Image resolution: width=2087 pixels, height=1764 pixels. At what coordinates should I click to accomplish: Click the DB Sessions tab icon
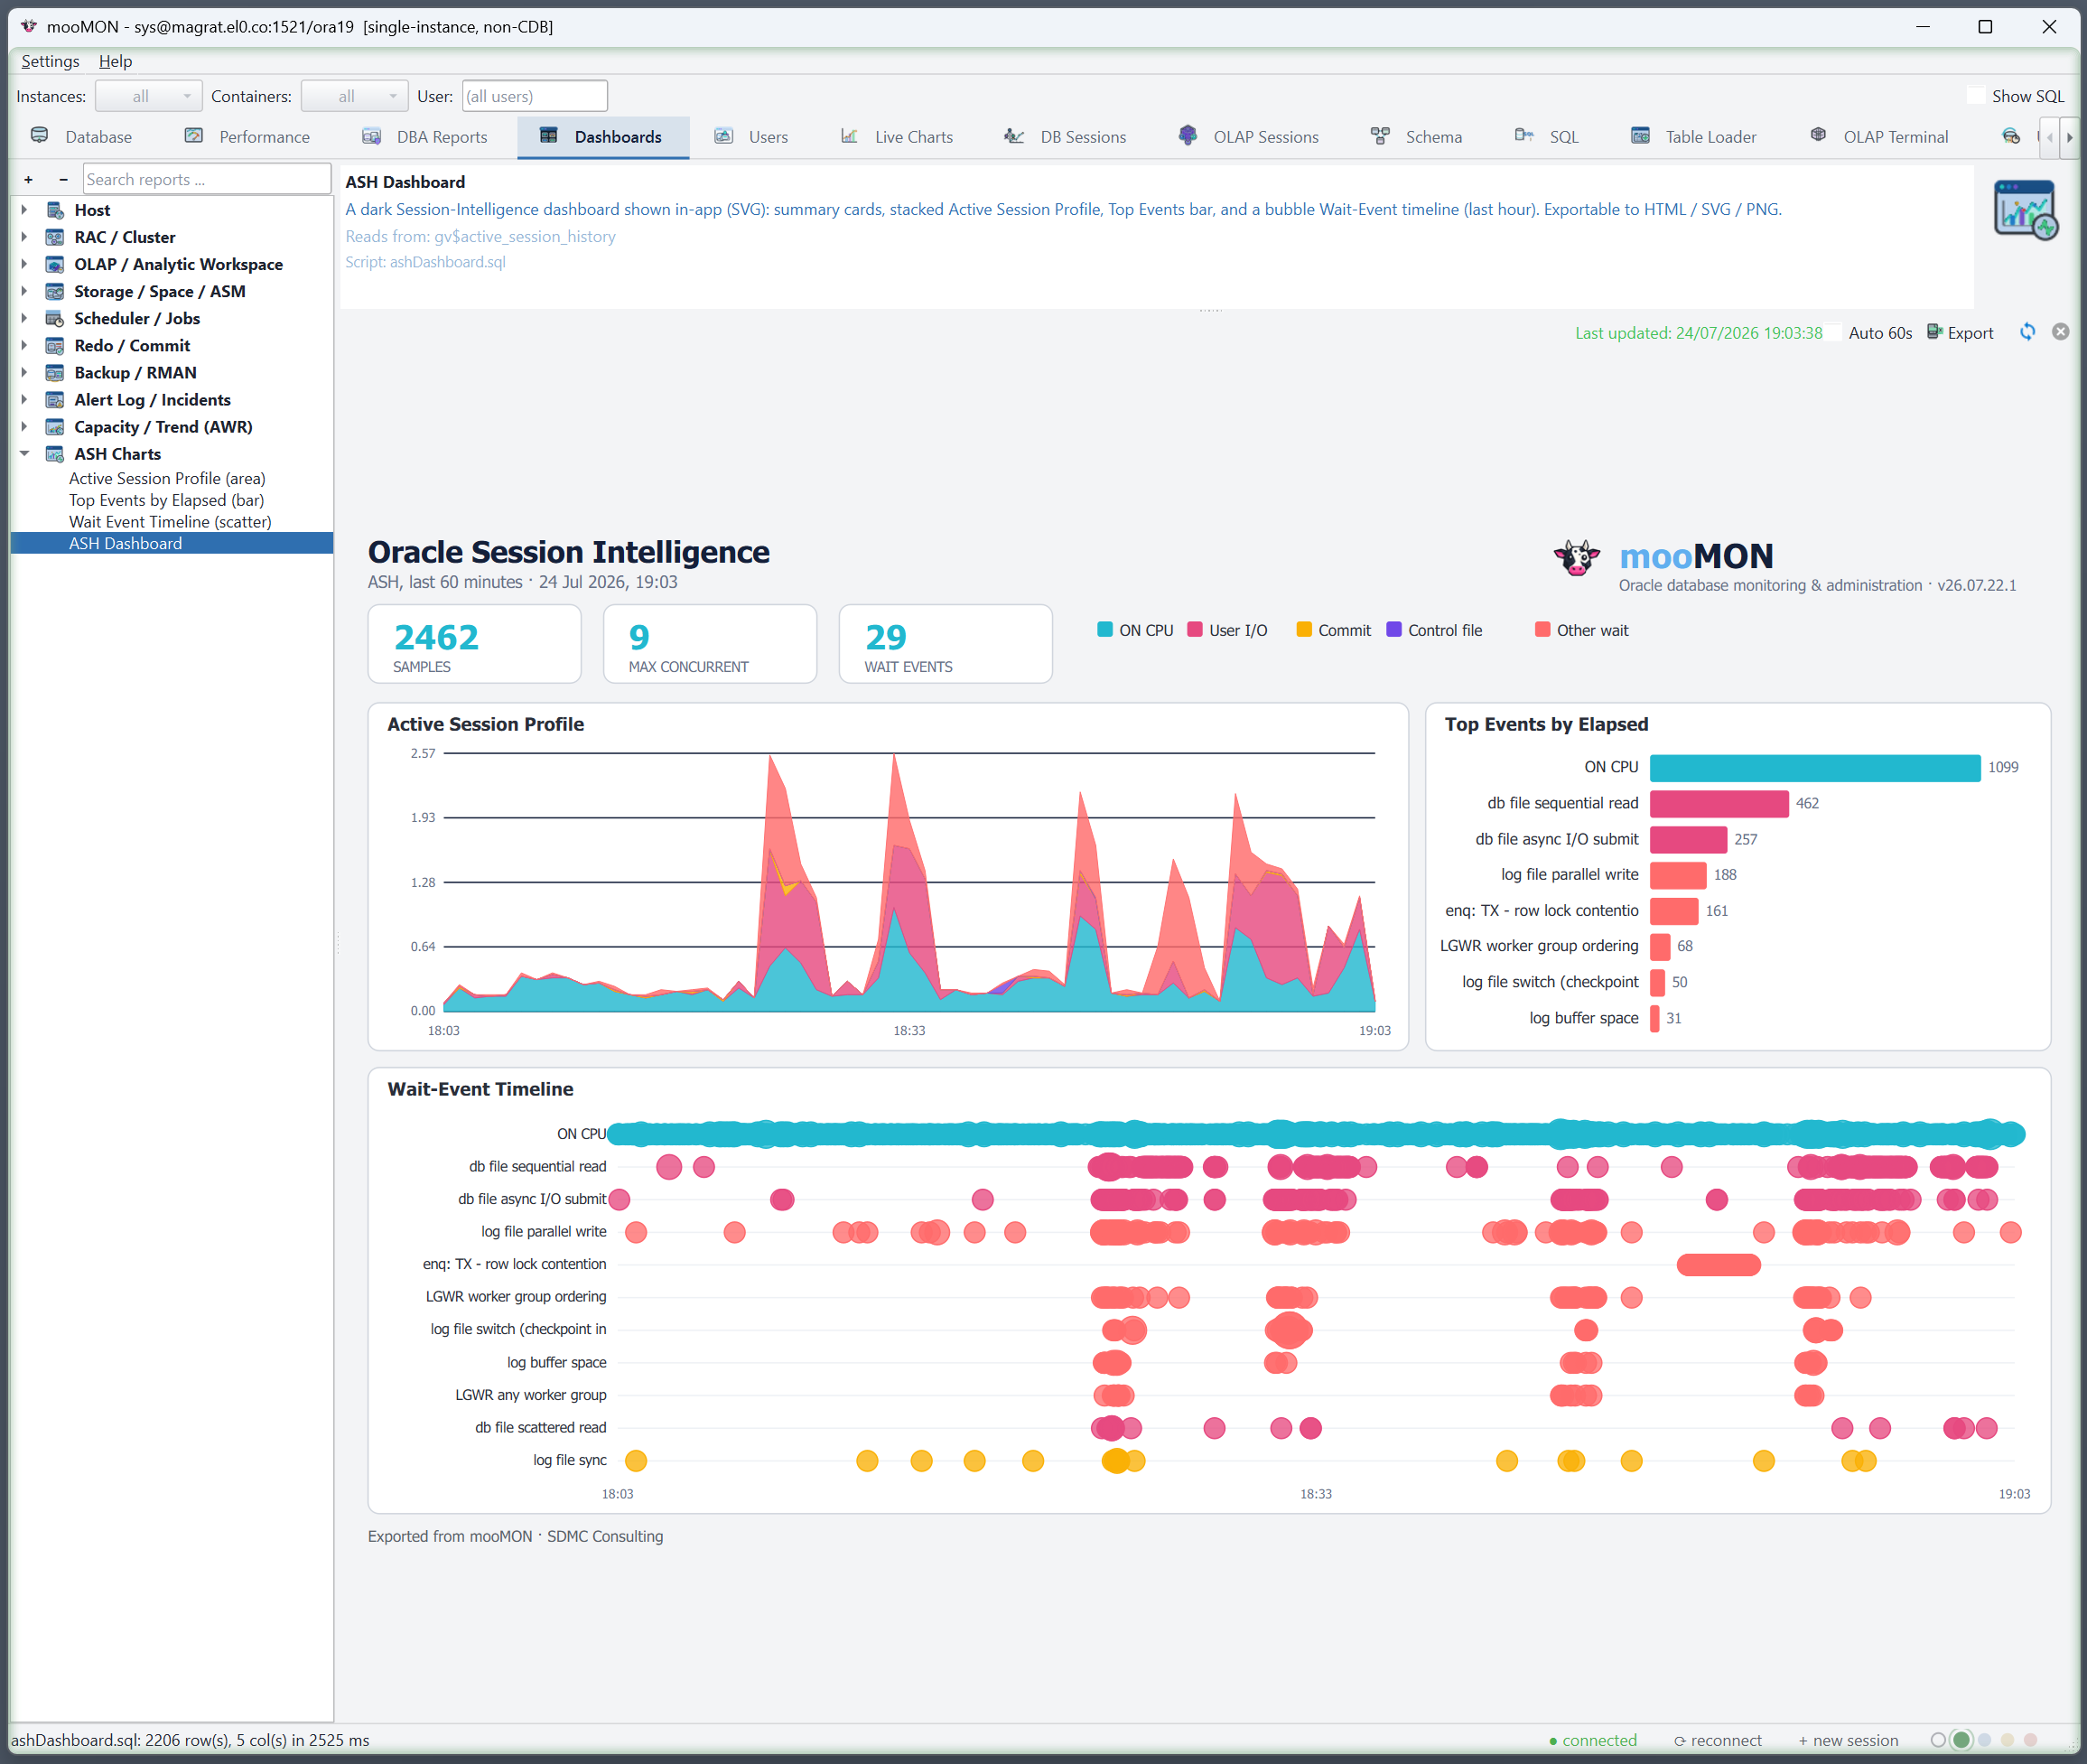click(1015, 136)
